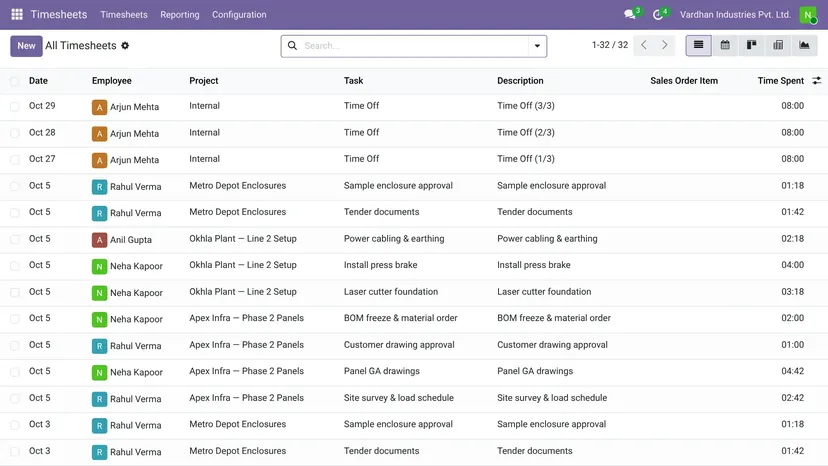The image size is (828, 466).
Task: Click Arjun Mehta avatar on Oct 27 row
Action: tap(99, 160)
